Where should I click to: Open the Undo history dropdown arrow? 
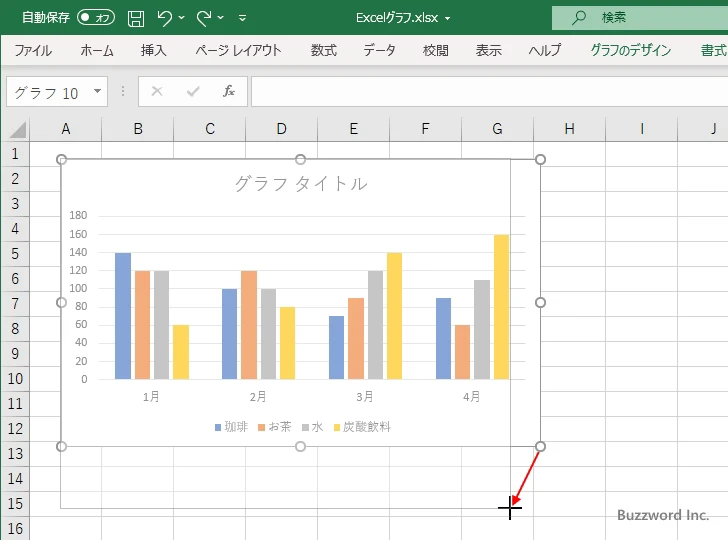182,18
